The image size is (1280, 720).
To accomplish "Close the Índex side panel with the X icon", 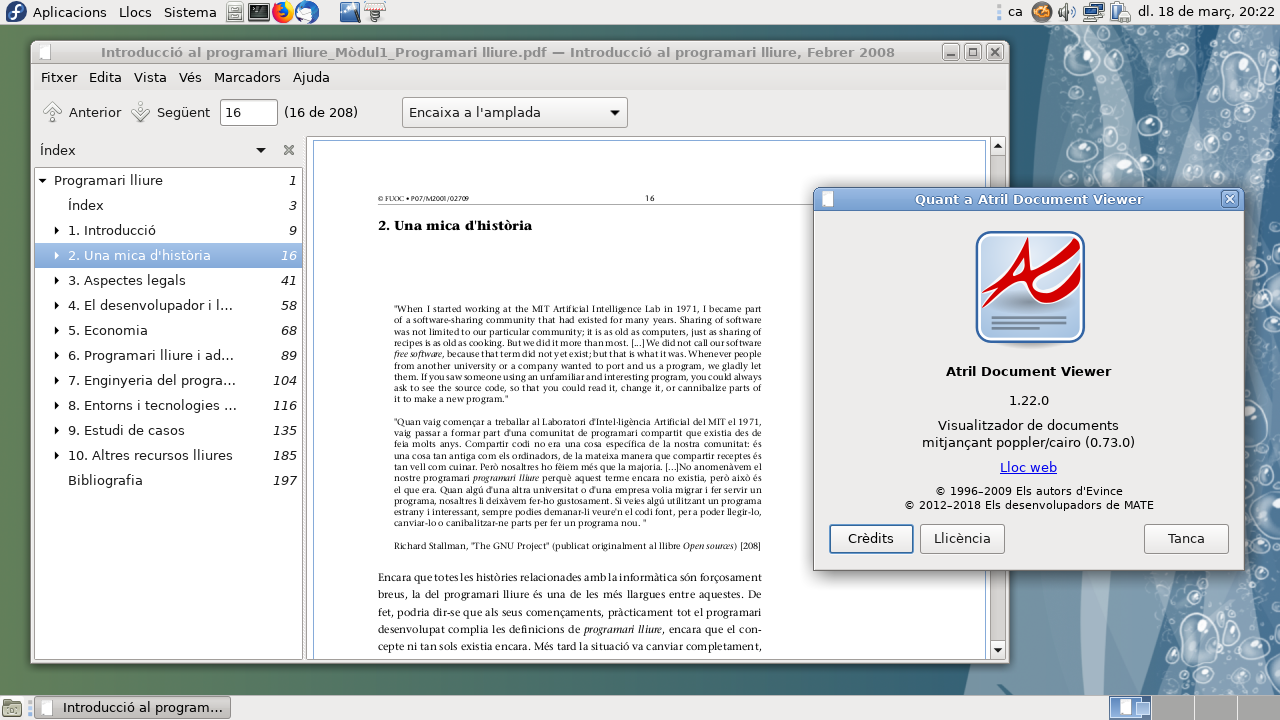I will tap(289, 150).
